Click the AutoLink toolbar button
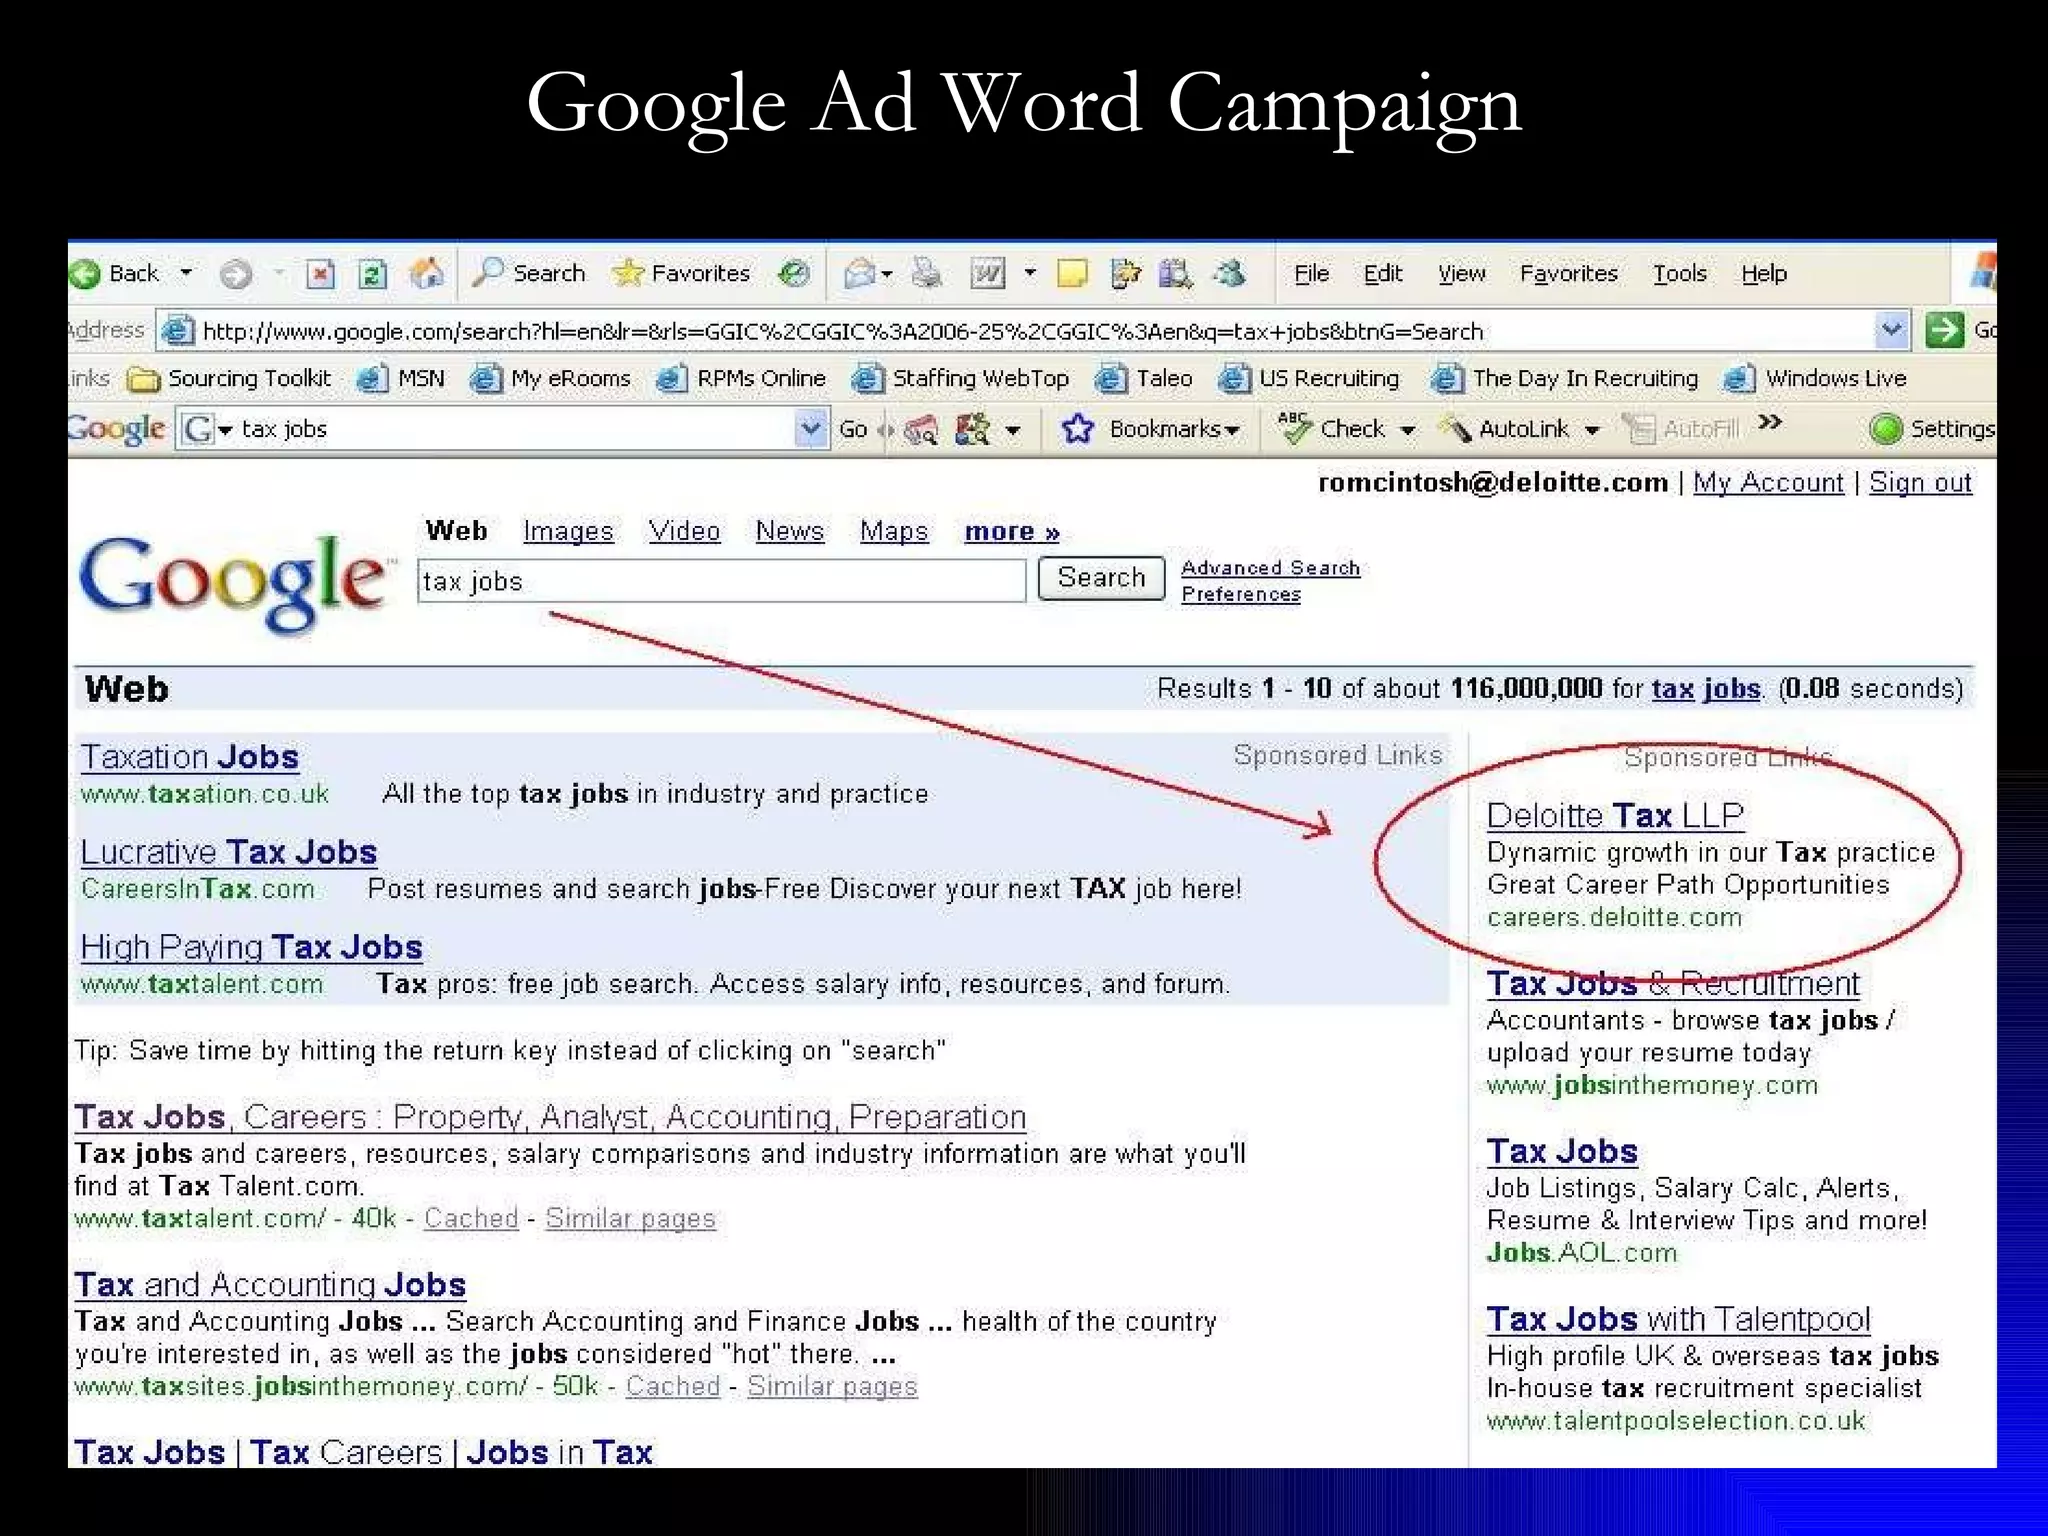Viewport: 2048px width, 1536px height. [1505, 429]
